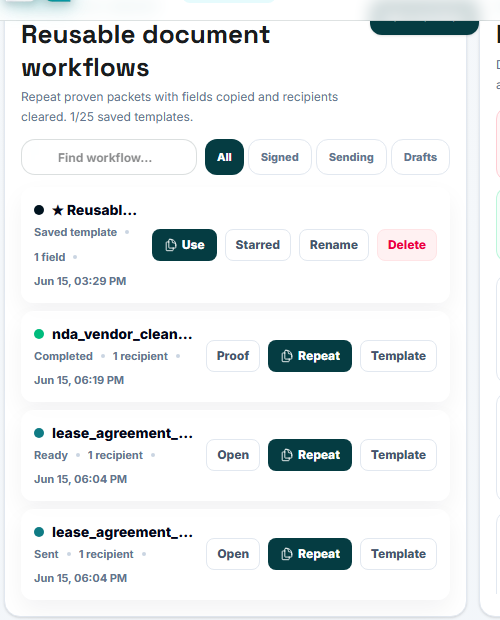Open the Ready lease_agreement document
This screenshot has width=500, height=620.
coord(233,455)
